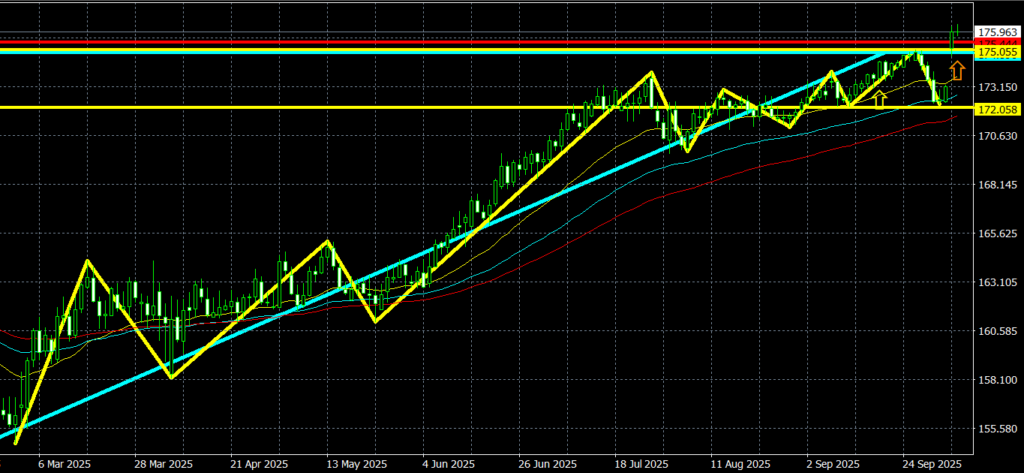Click the 160.585 value on the price axis
1024x473 pixels.
point(998,331)
